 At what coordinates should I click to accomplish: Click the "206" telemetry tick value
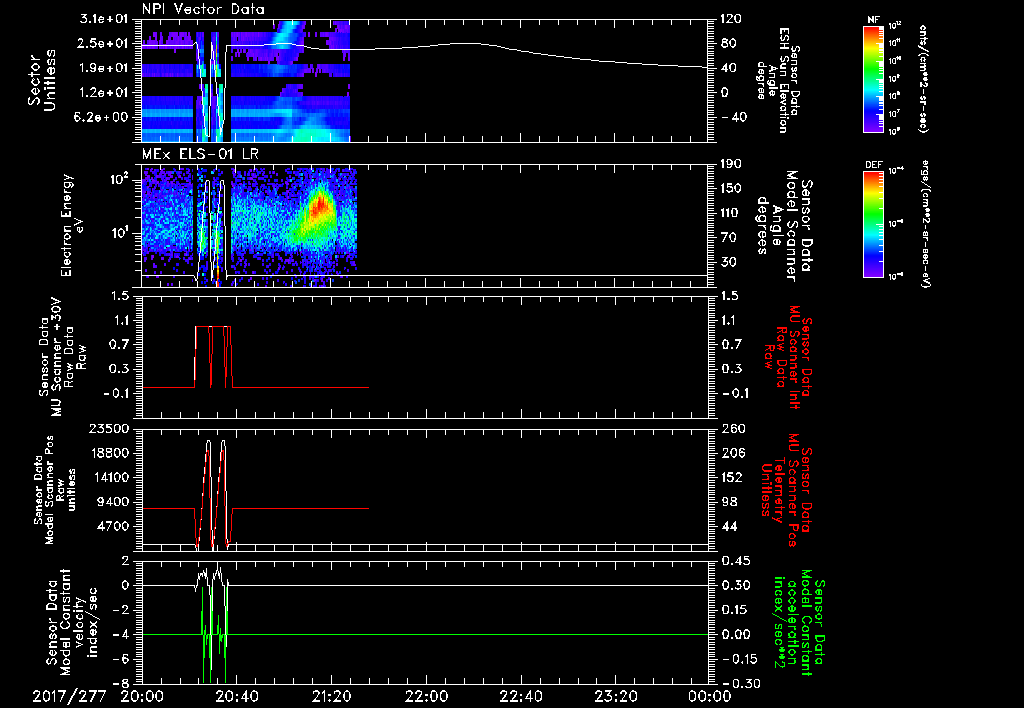(x=731, y=453)
